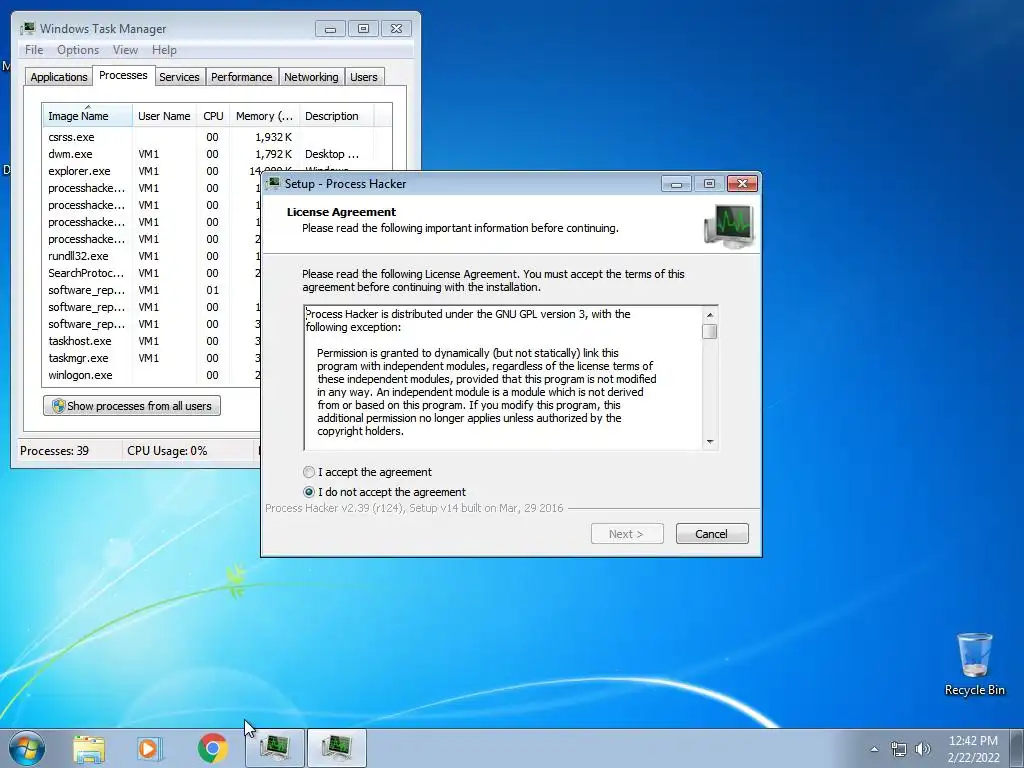
Task: Open the Windows Start menu orb
Action: tap(27, 748)
